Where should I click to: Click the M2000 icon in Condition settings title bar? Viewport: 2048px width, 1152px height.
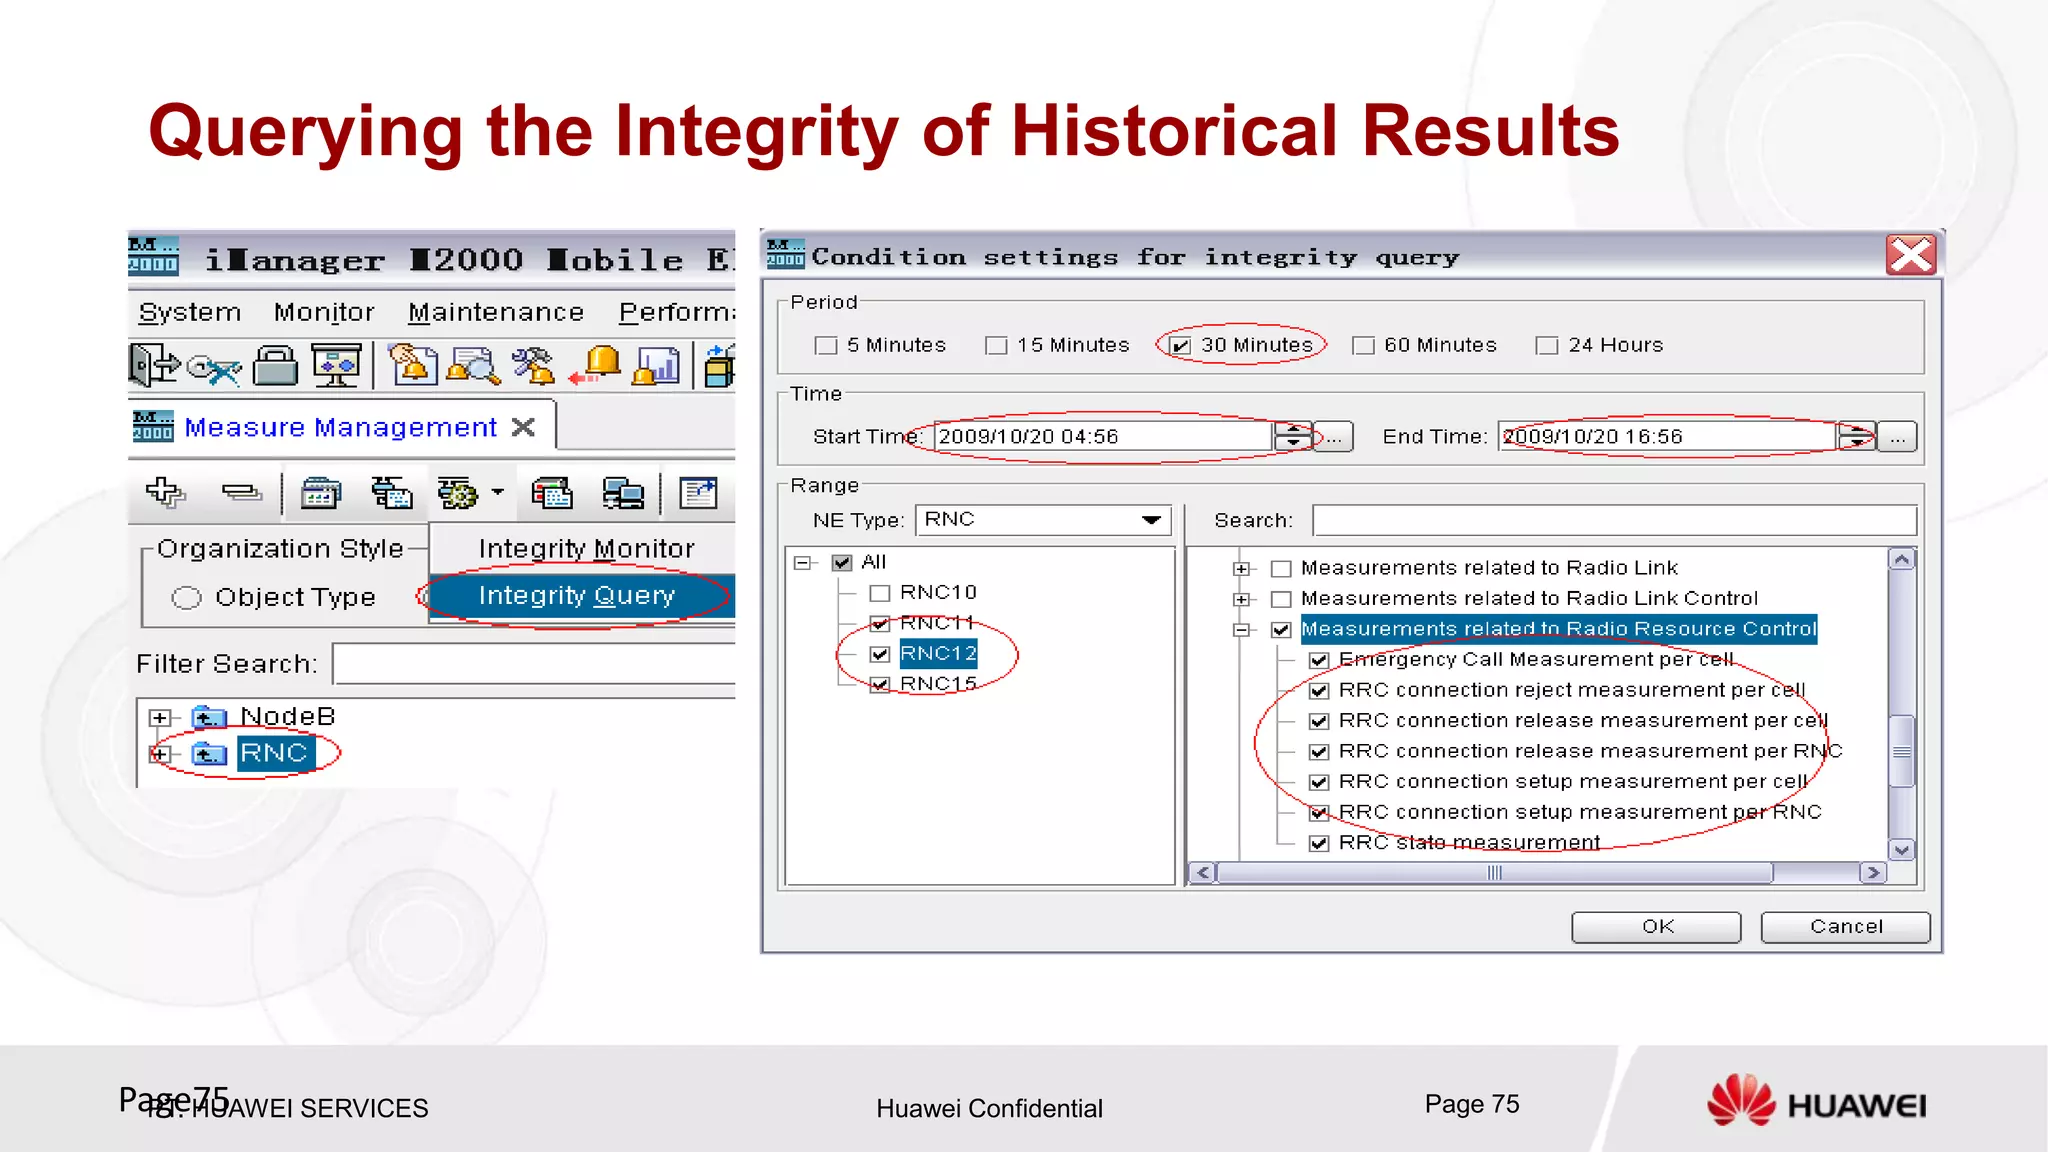[x=785, y=254]
